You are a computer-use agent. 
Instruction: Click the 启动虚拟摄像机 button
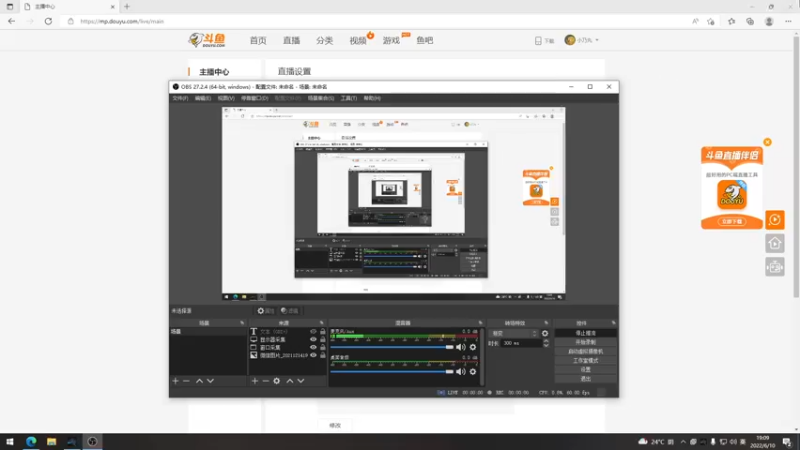click(586, 352)
